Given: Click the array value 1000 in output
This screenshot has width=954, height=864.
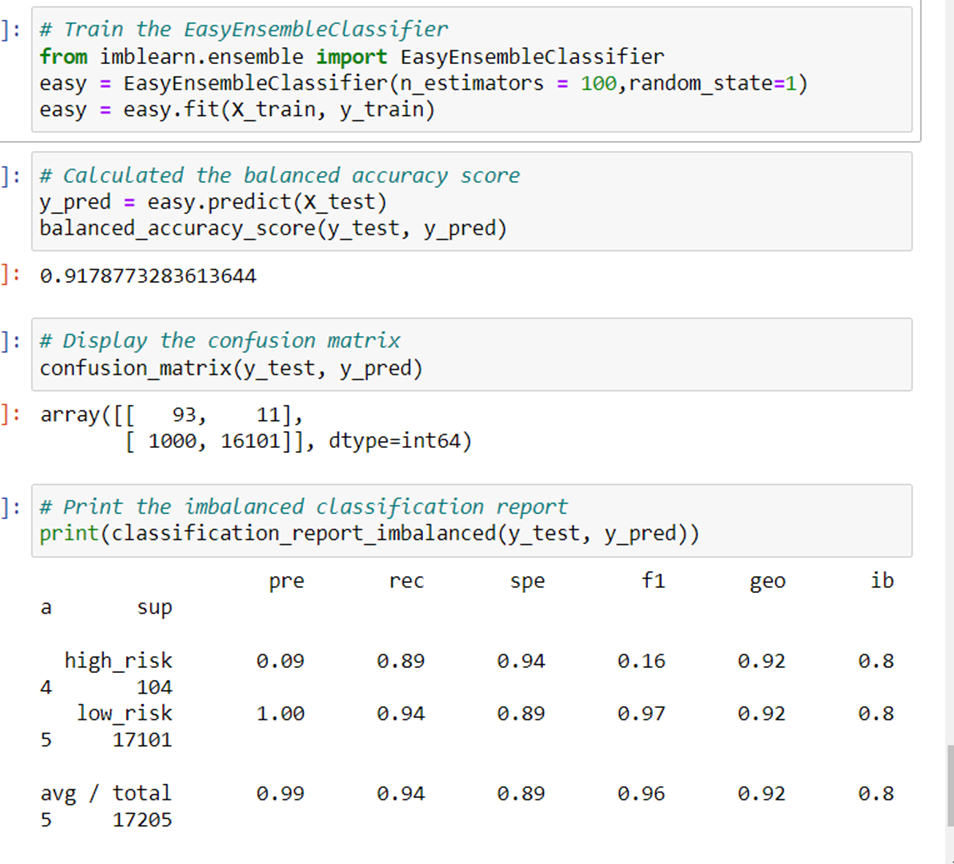Looking at the screenshot, I should point(172,441).
